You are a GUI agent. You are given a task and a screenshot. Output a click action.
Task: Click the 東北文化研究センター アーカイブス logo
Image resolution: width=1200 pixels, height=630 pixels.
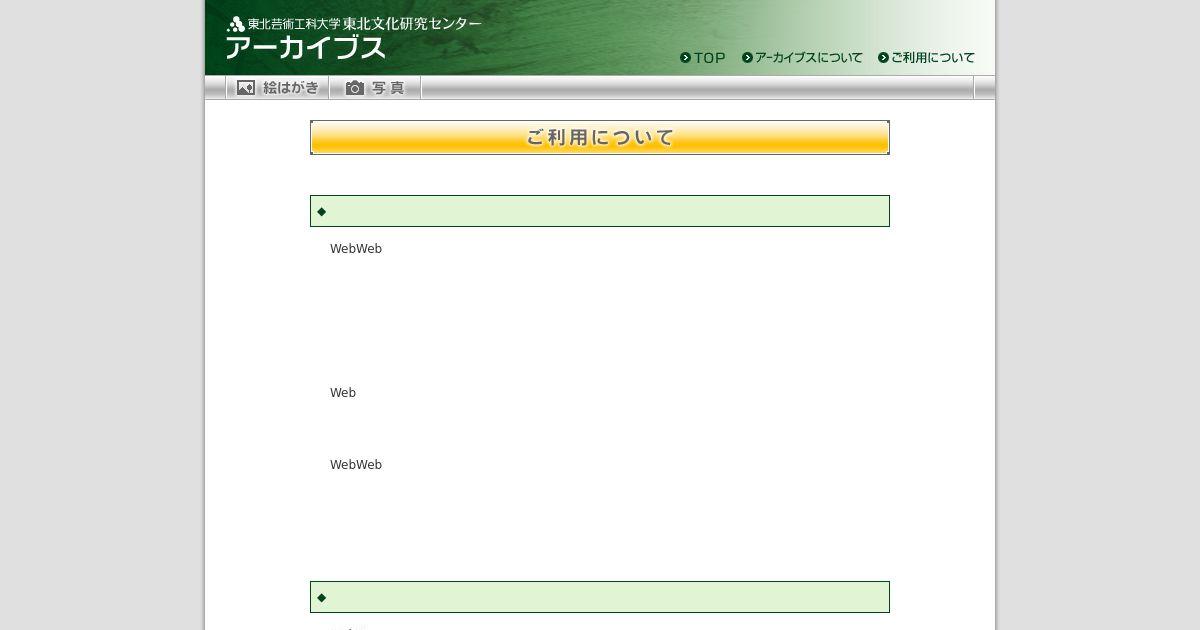coord(354,37)
